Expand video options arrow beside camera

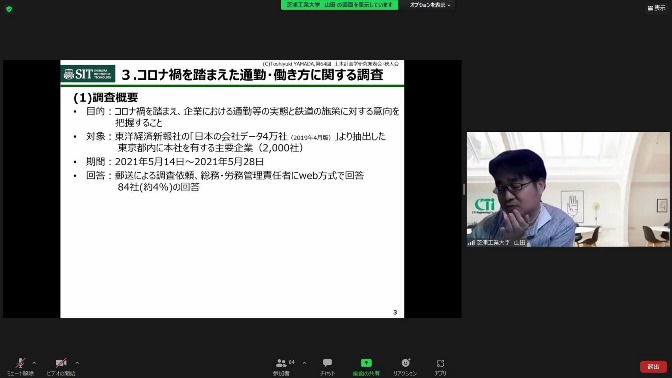77,363
